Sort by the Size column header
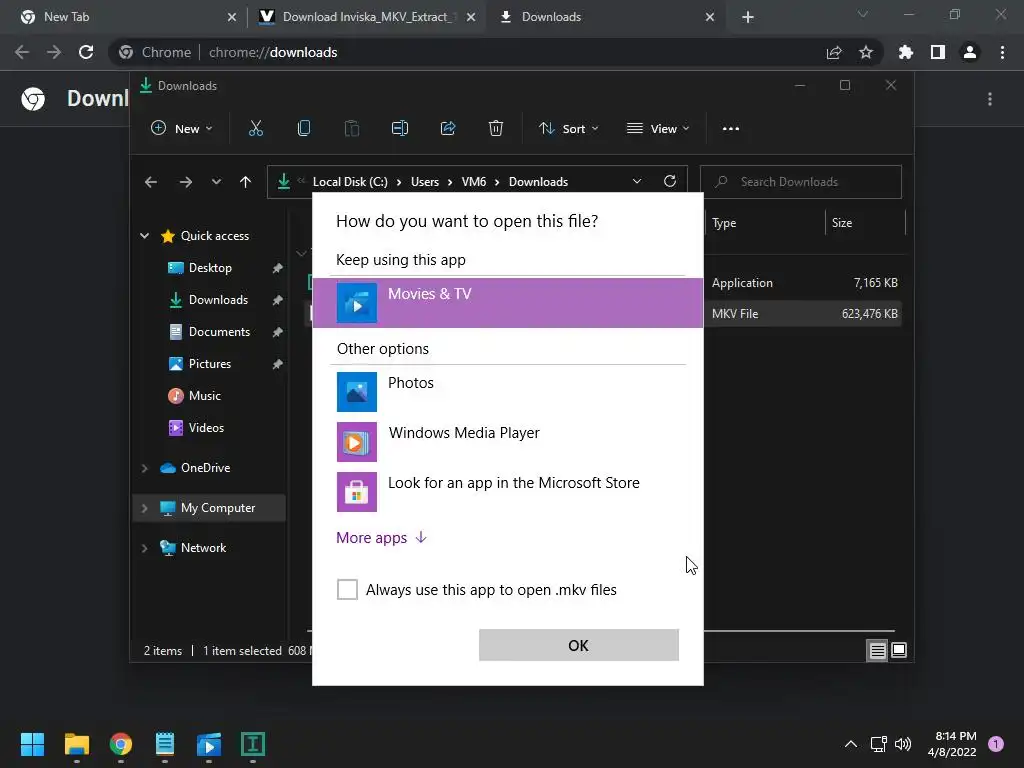Viewport: 1024px width, 768px height. pos(866,223)
